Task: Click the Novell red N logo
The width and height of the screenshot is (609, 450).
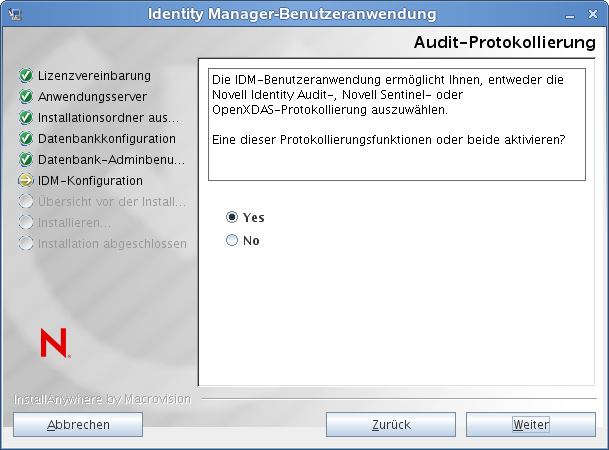Action: tap(53, 343)
